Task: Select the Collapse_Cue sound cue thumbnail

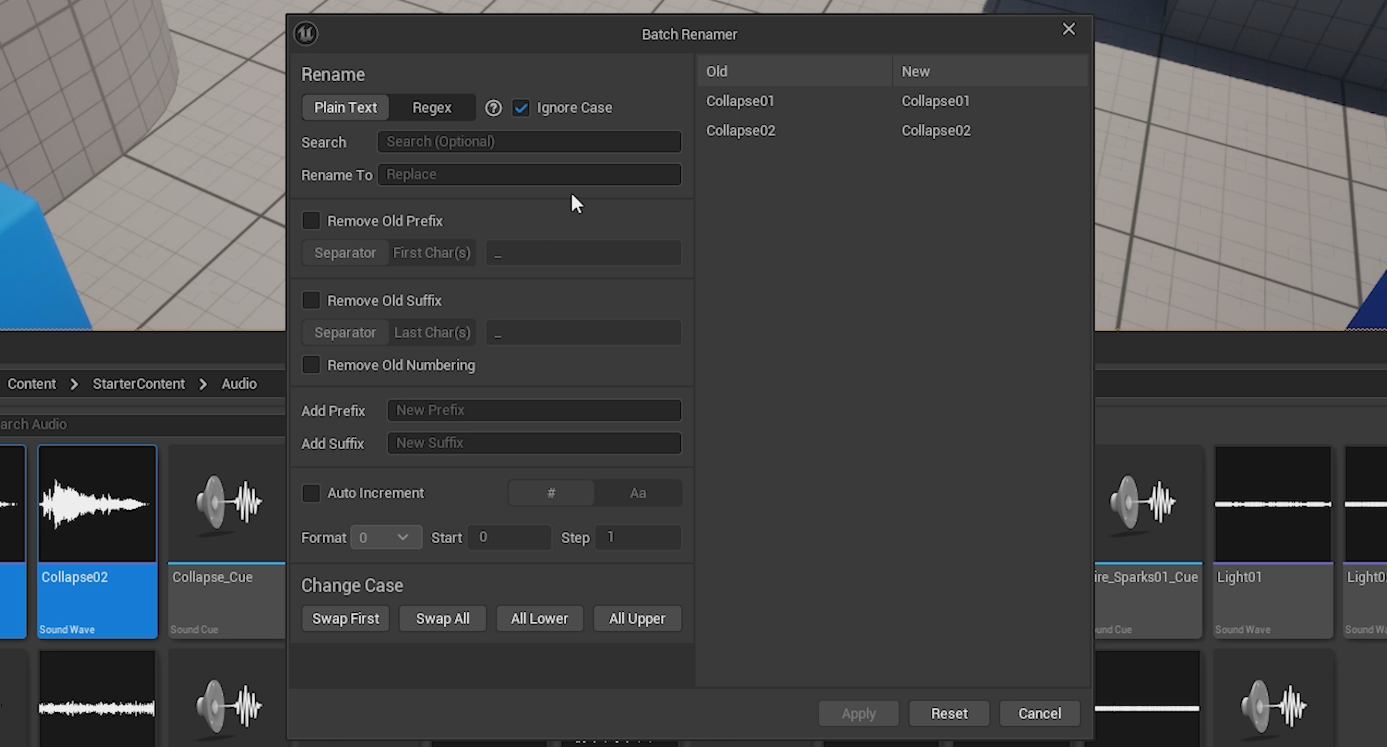Action: (226, 503)
